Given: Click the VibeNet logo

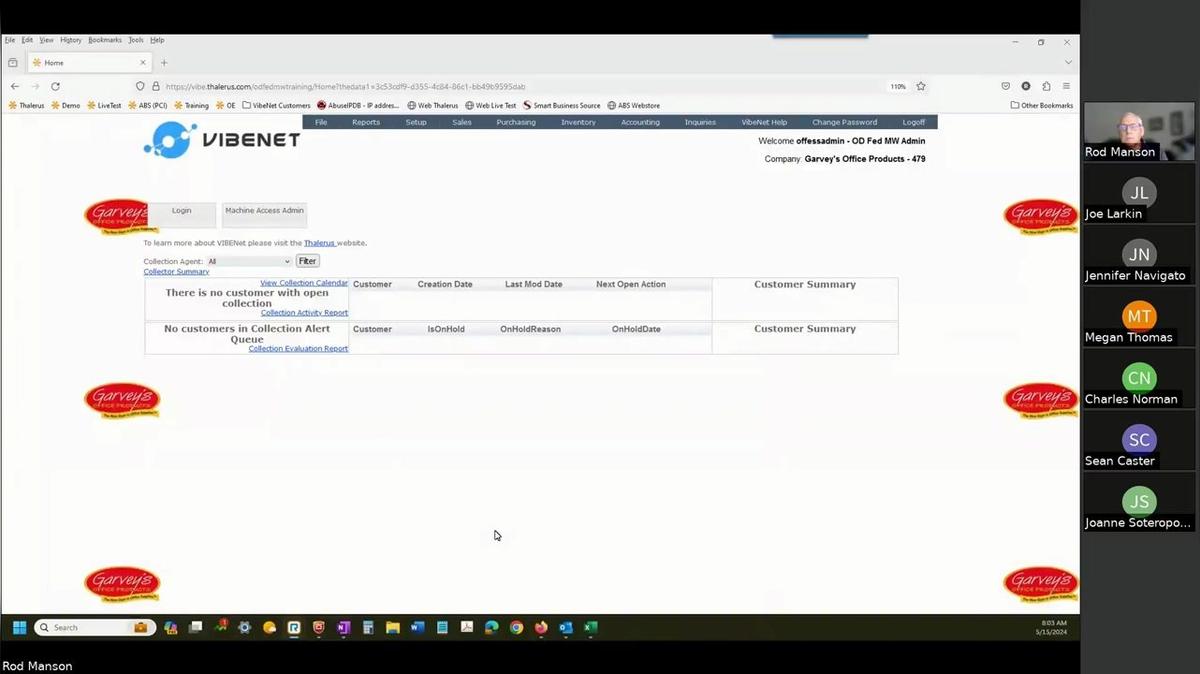Looking at the screenshot, I should (x=222, y=140).
